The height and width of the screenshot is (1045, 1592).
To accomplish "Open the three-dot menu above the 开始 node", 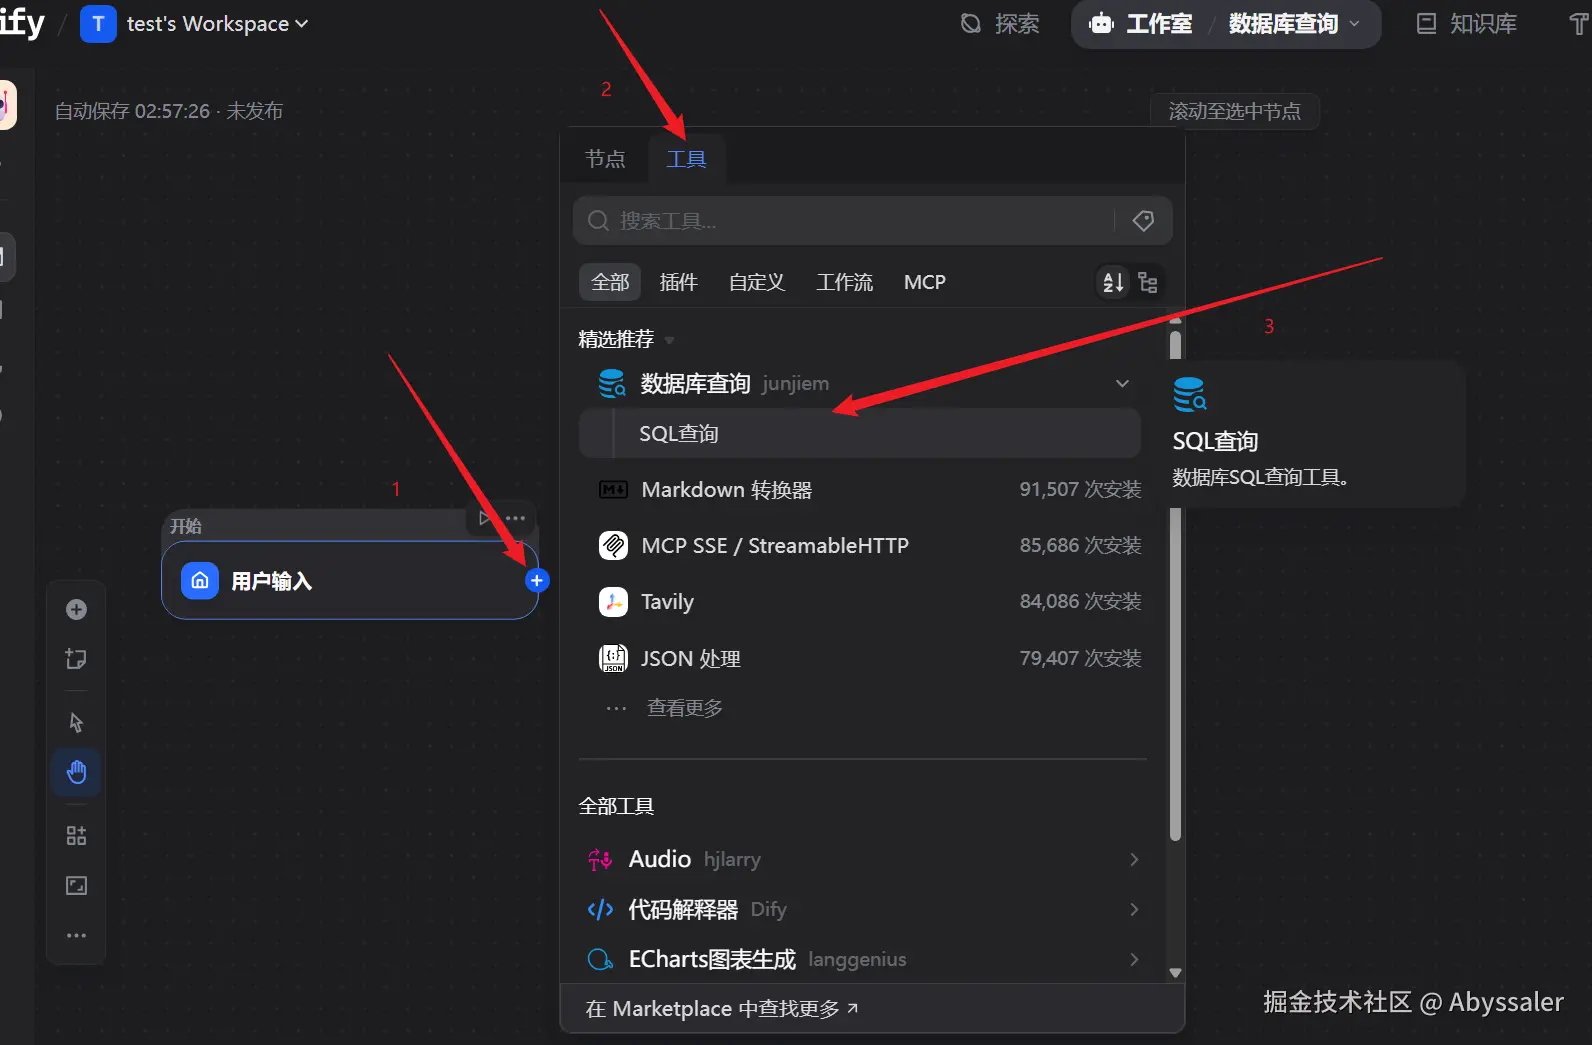I will coord(516,518).
